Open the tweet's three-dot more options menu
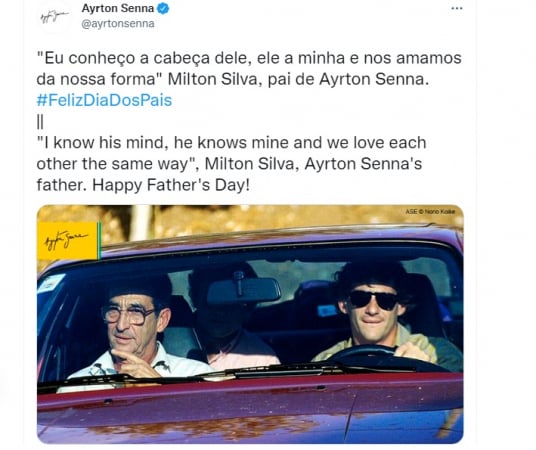The image size is (536, 450). [457, 9]
